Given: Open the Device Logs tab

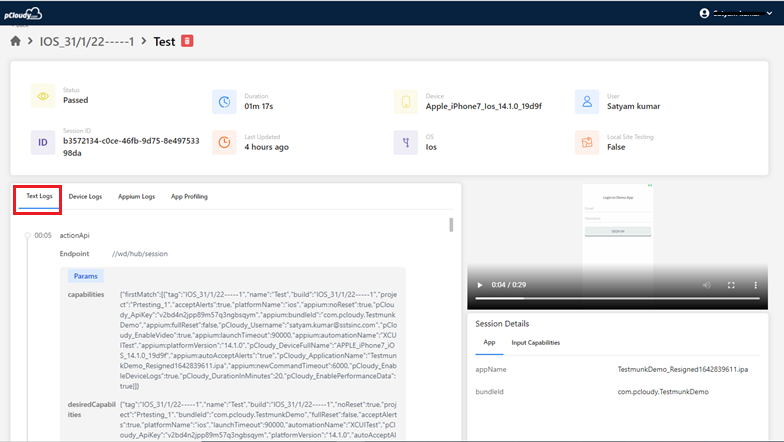Looking at the screenshot, I should click(85, 197).
